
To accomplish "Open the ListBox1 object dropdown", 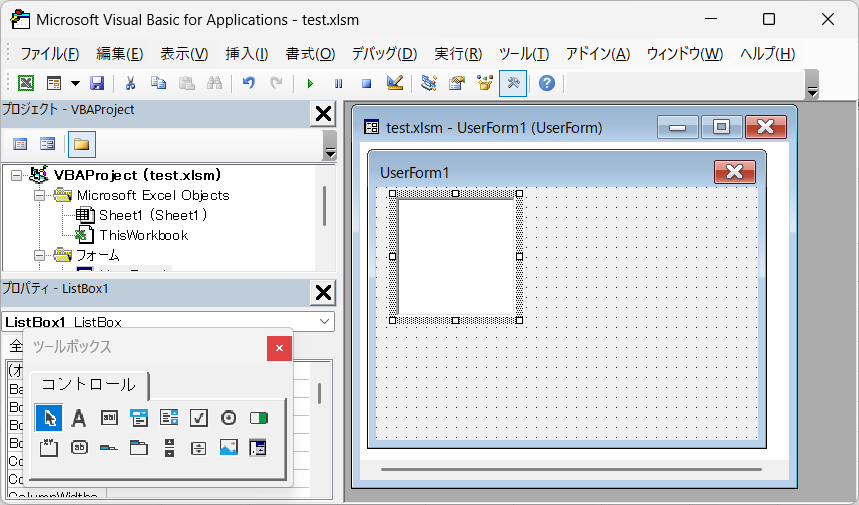I will pyautogui.click(x=324, y=322).
